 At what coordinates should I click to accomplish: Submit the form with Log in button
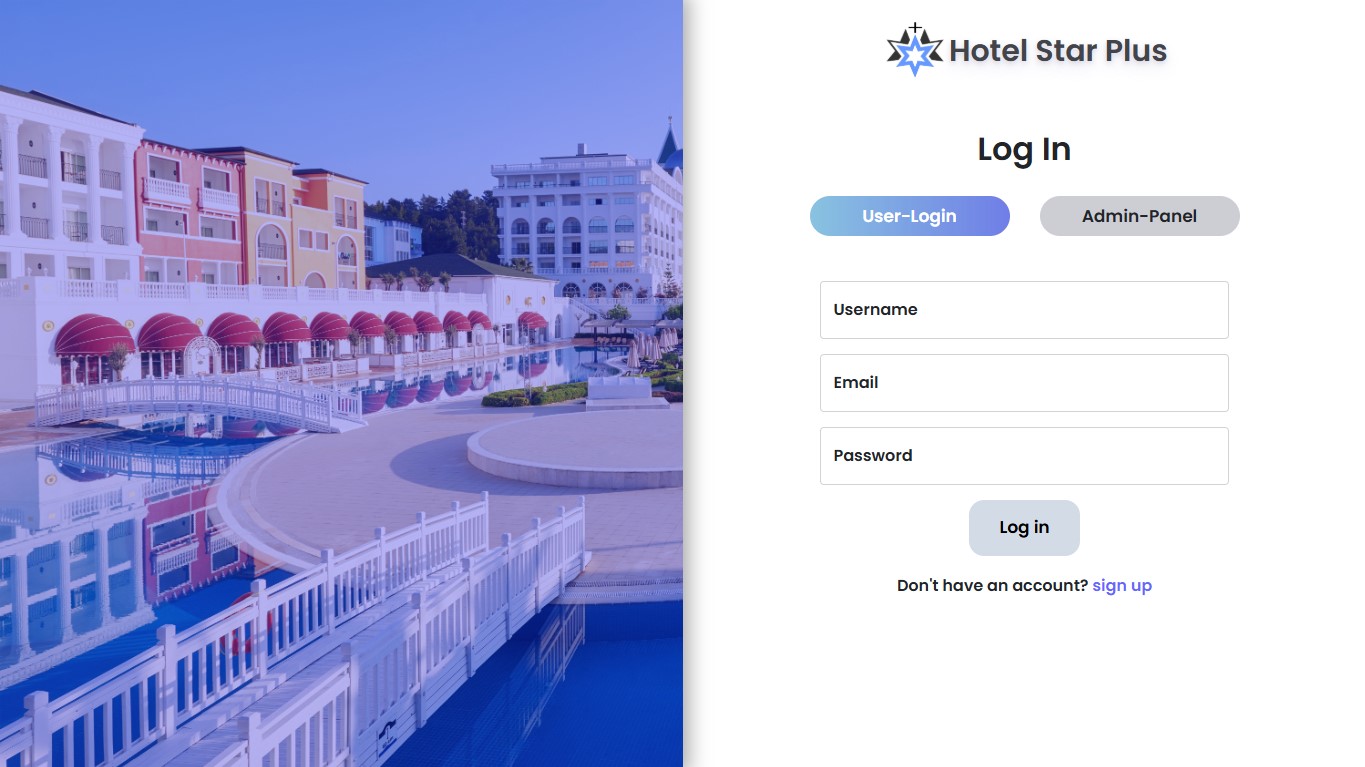click(1024, 528)
